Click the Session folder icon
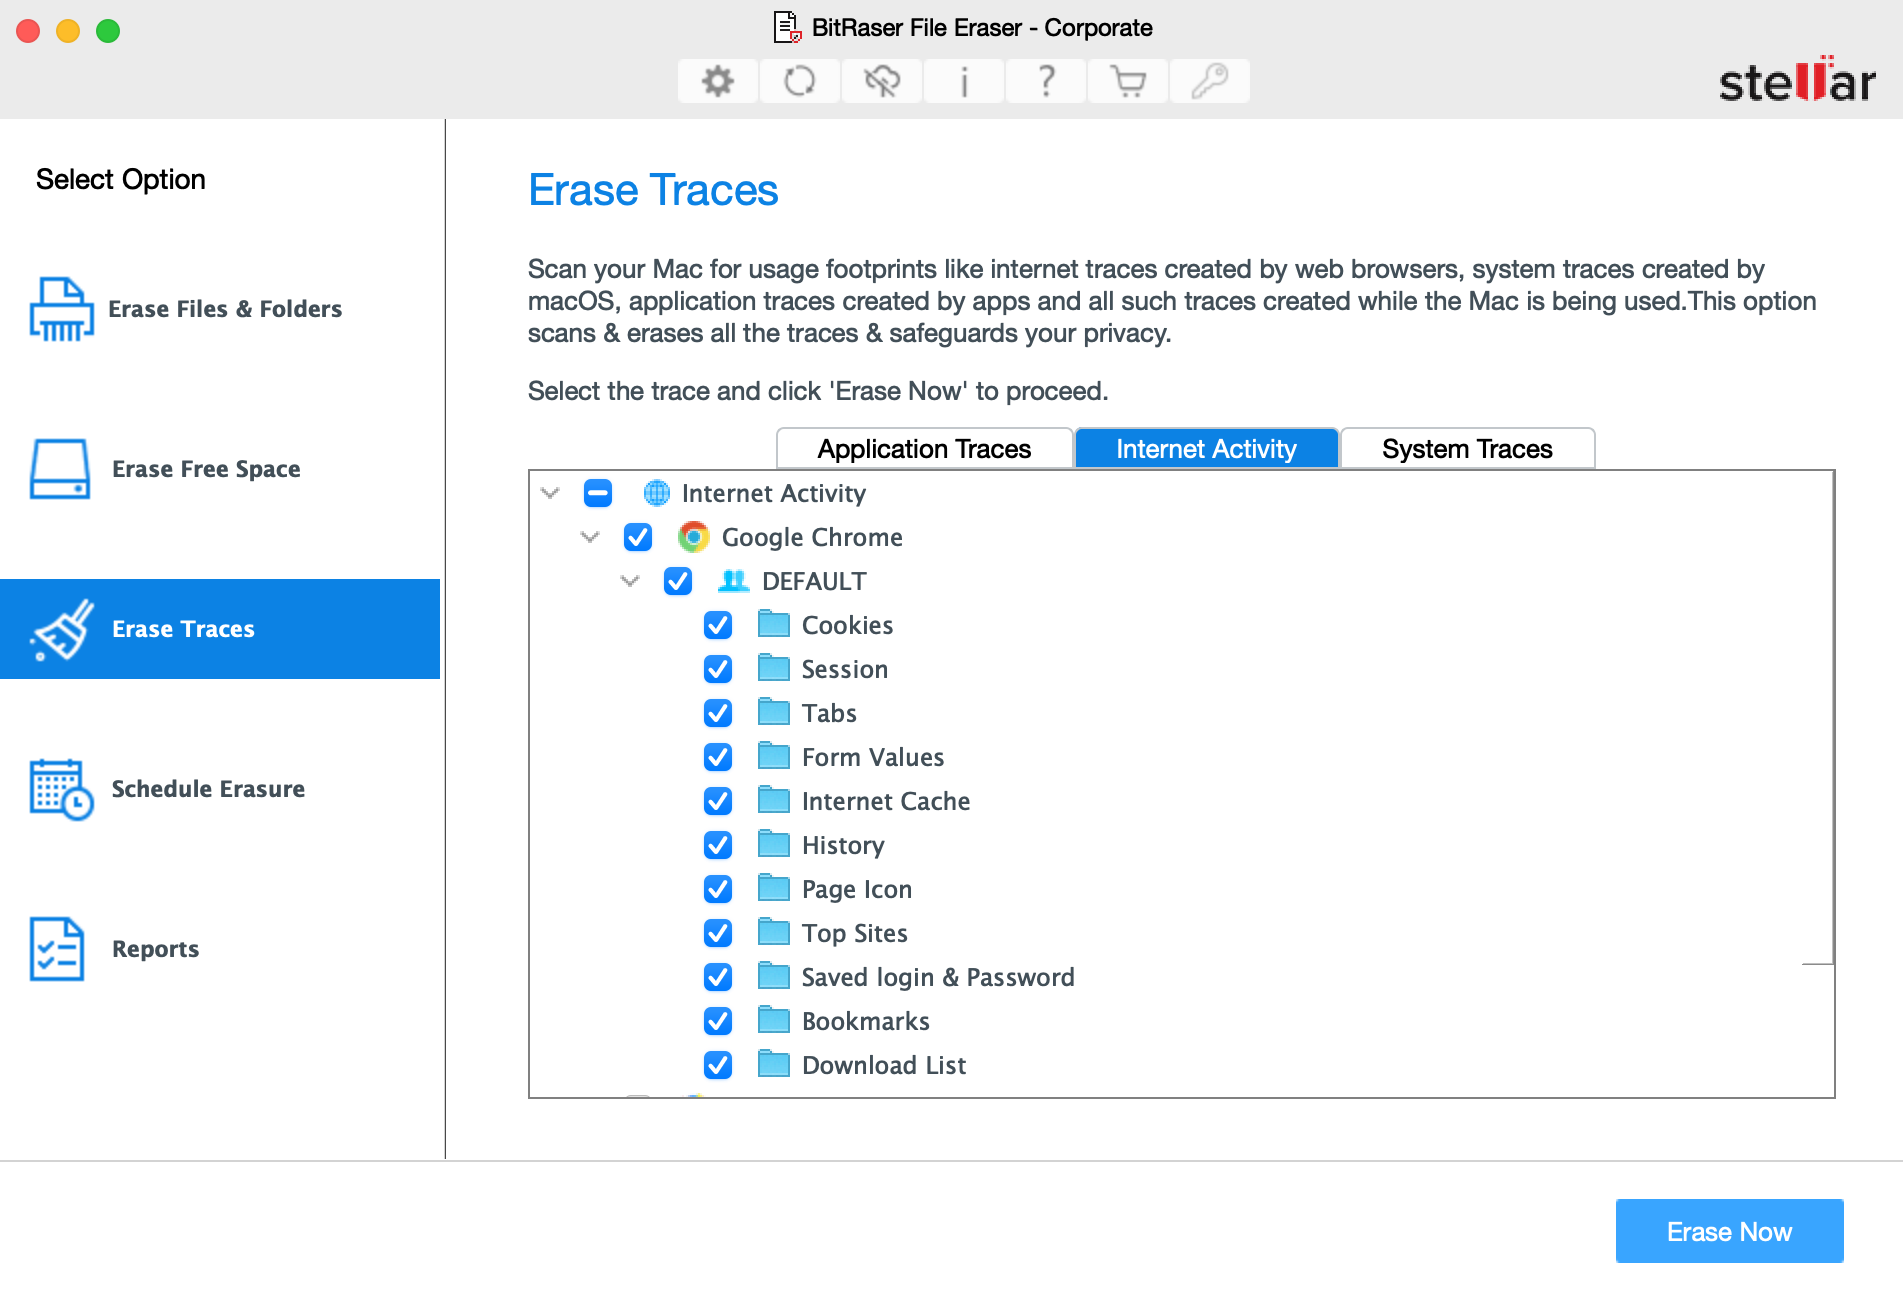1903x1298 pixels. 774,668
